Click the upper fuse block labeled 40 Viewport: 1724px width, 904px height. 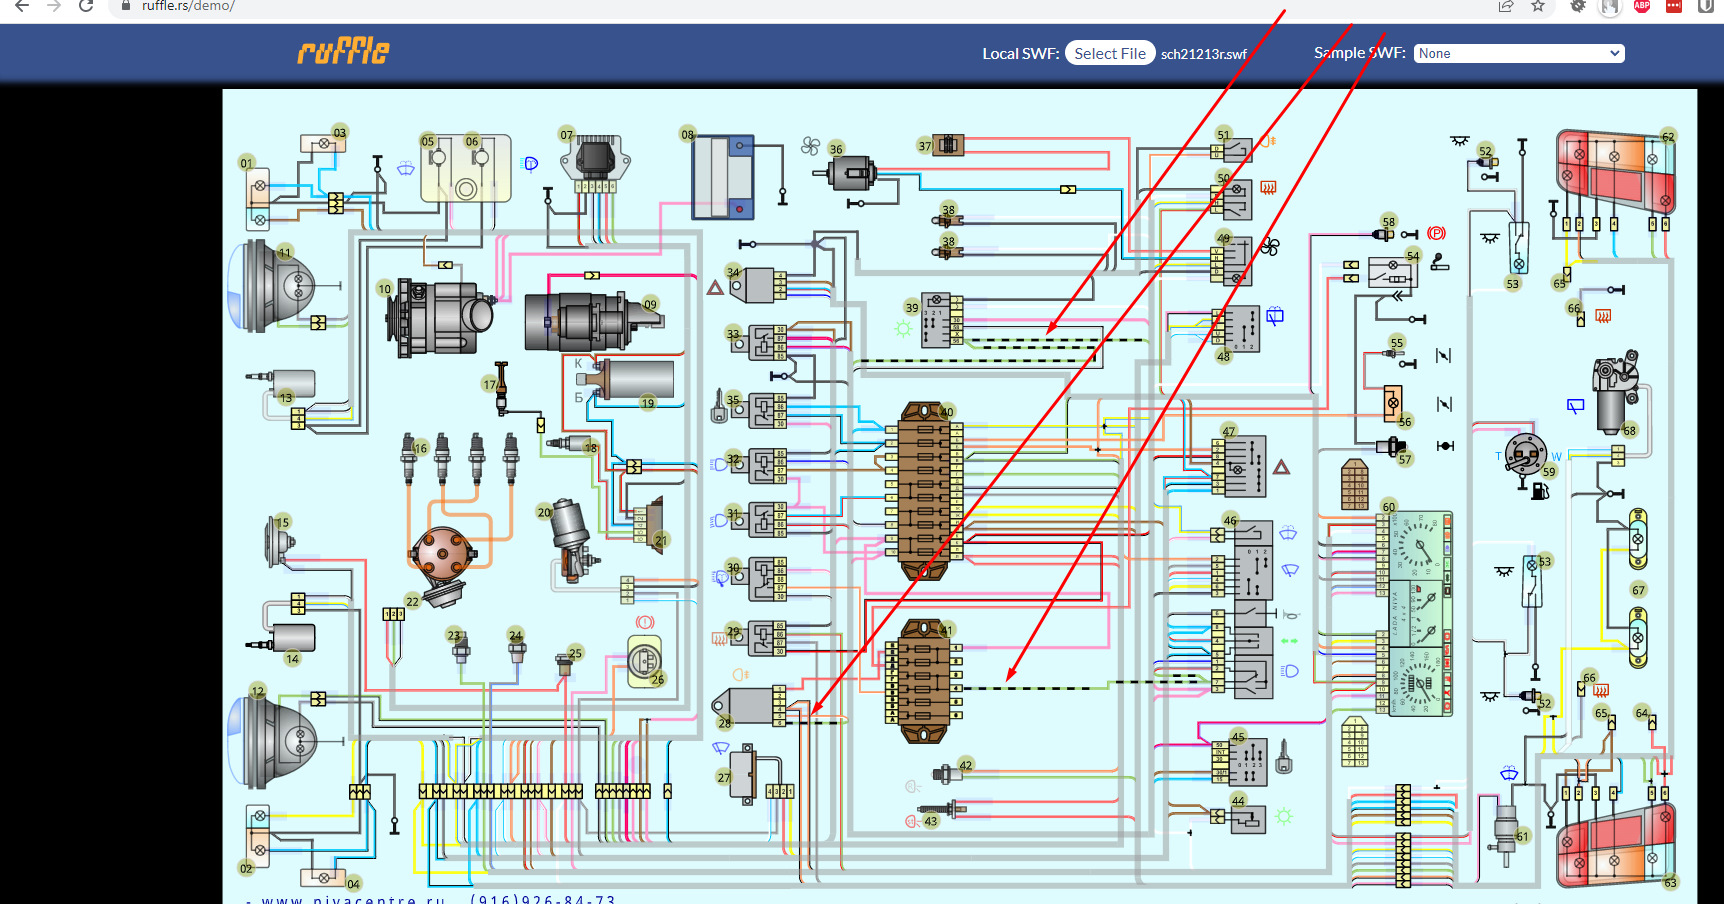925,491
